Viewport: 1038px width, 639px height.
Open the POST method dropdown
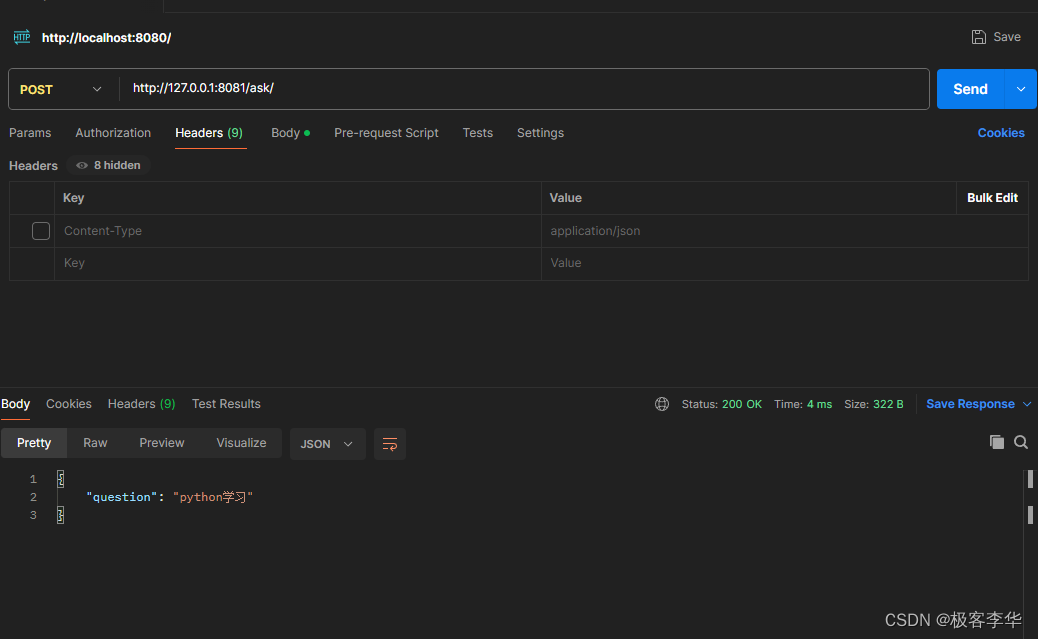[62, 88]
